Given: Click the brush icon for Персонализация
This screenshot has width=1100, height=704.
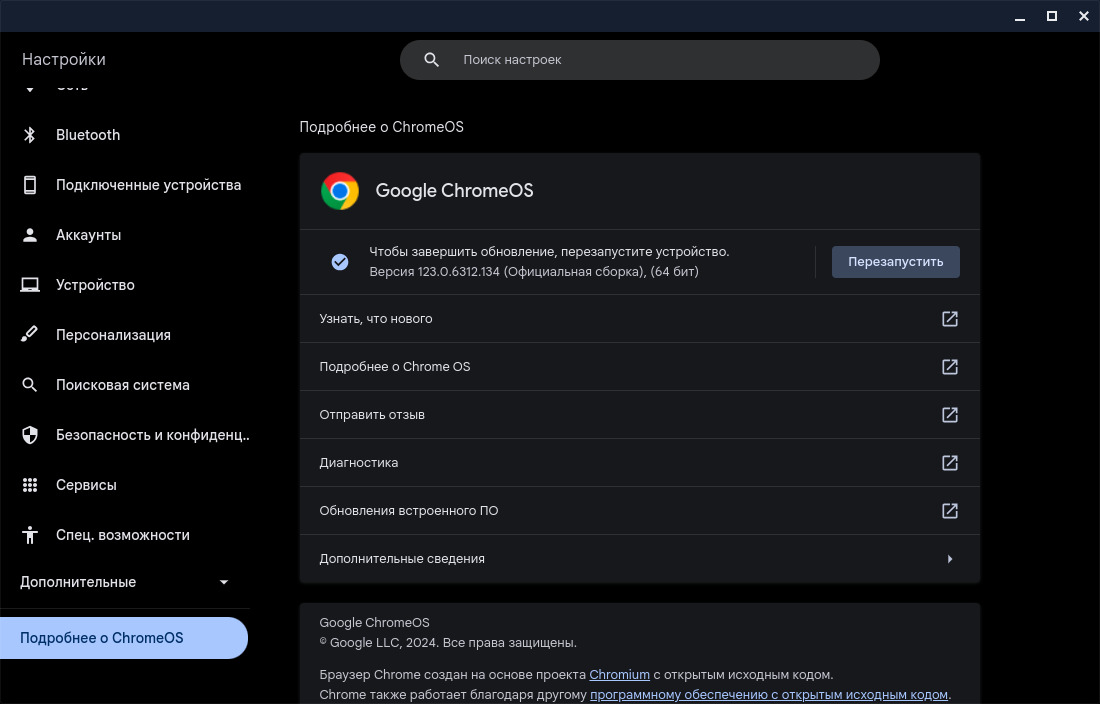Looking at the screenshot, I should pos(30,335).
